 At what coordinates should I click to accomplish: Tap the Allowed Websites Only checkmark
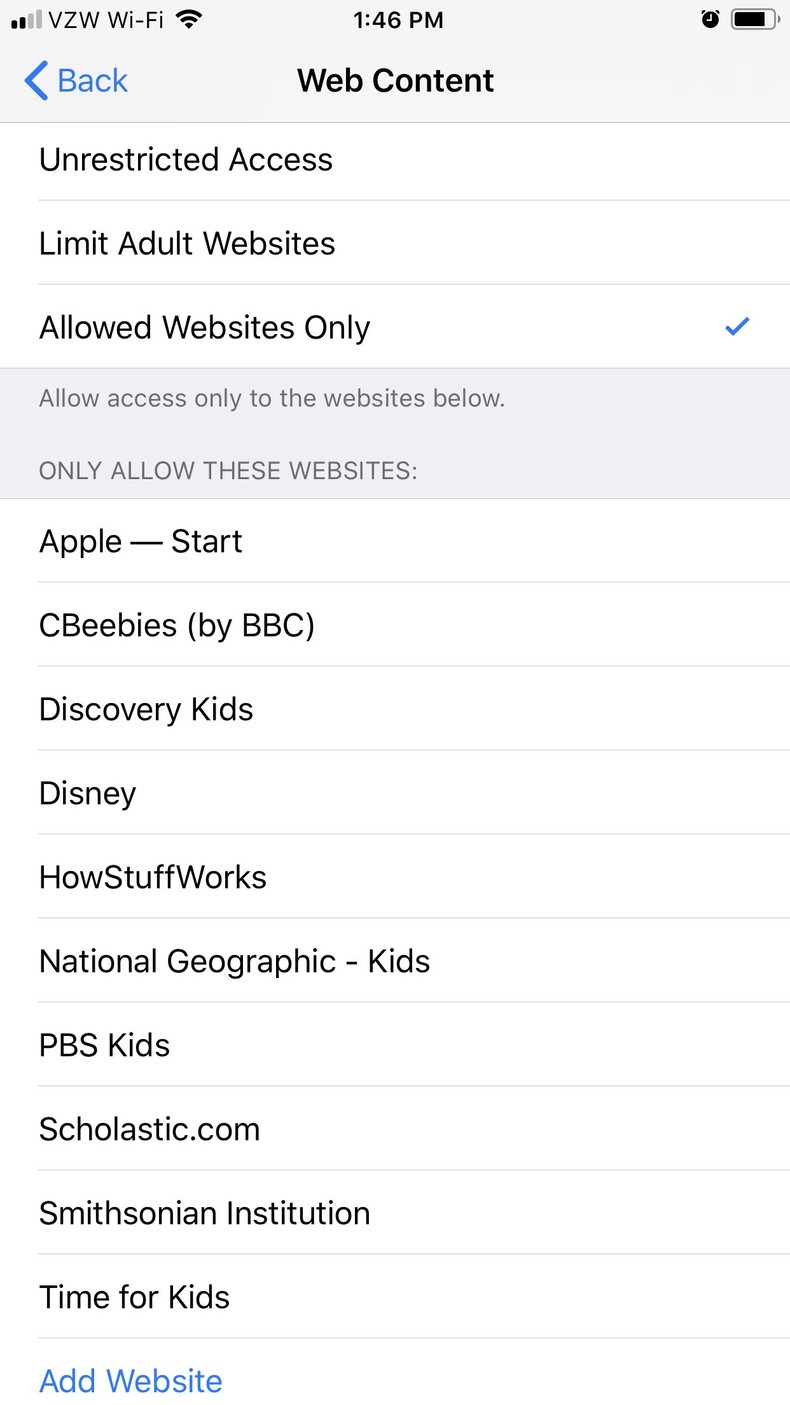pyautogui.click(x=737, y=327)
